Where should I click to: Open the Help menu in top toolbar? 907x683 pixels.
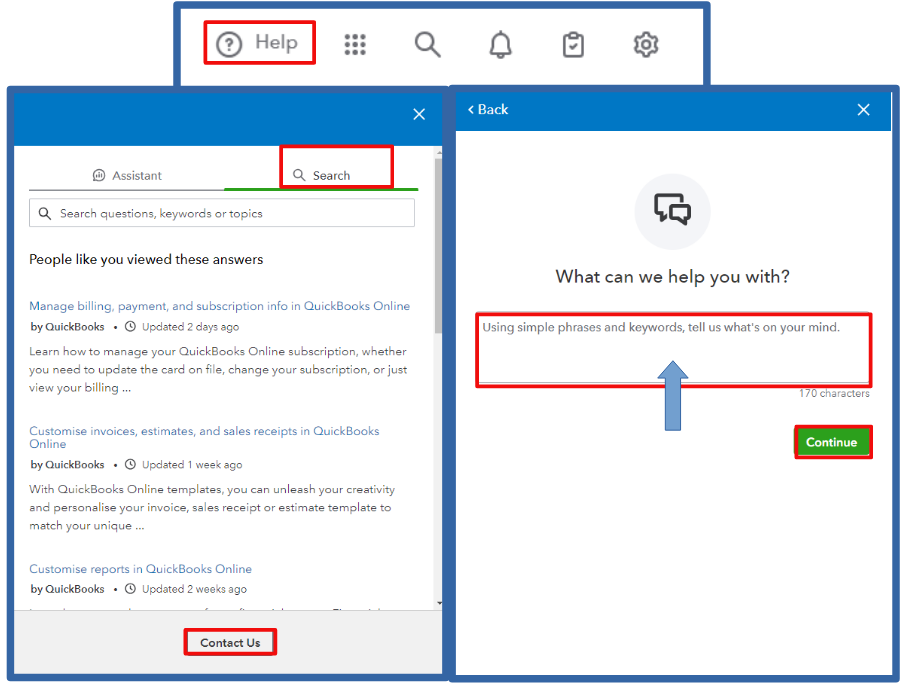click(257, 43)
